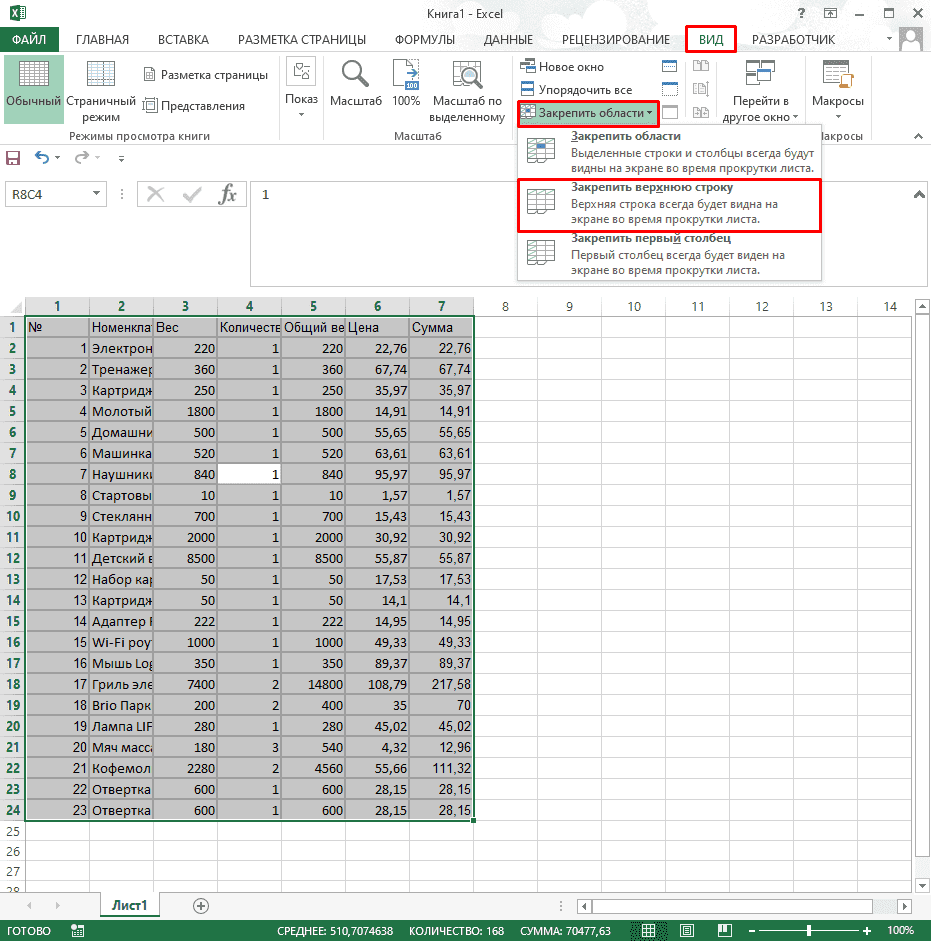Screen dimensions: 931x941
Task: Open the Макросы dropdown
Action: pyautogui.click(x=838, y=90)
